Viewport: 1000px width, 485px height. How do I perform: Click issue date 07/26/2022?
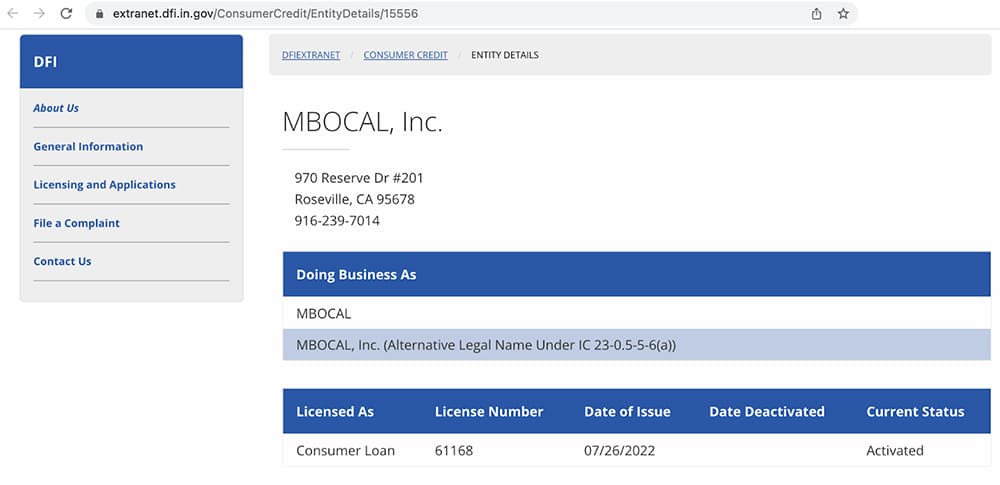[620, 451]
